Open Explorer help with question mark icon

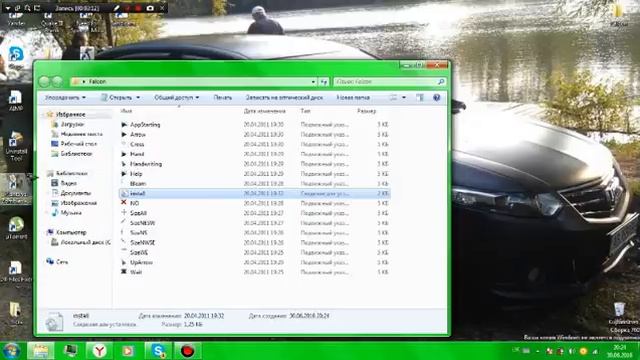[x=436, y=98]
